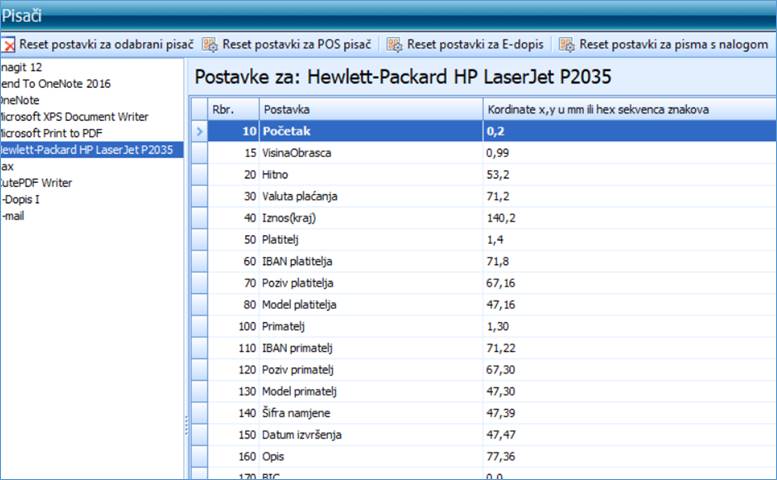This screenshot has width=777, height=480.
Task: Click the red X reset selected printer icon
Action: click(8, 45)
